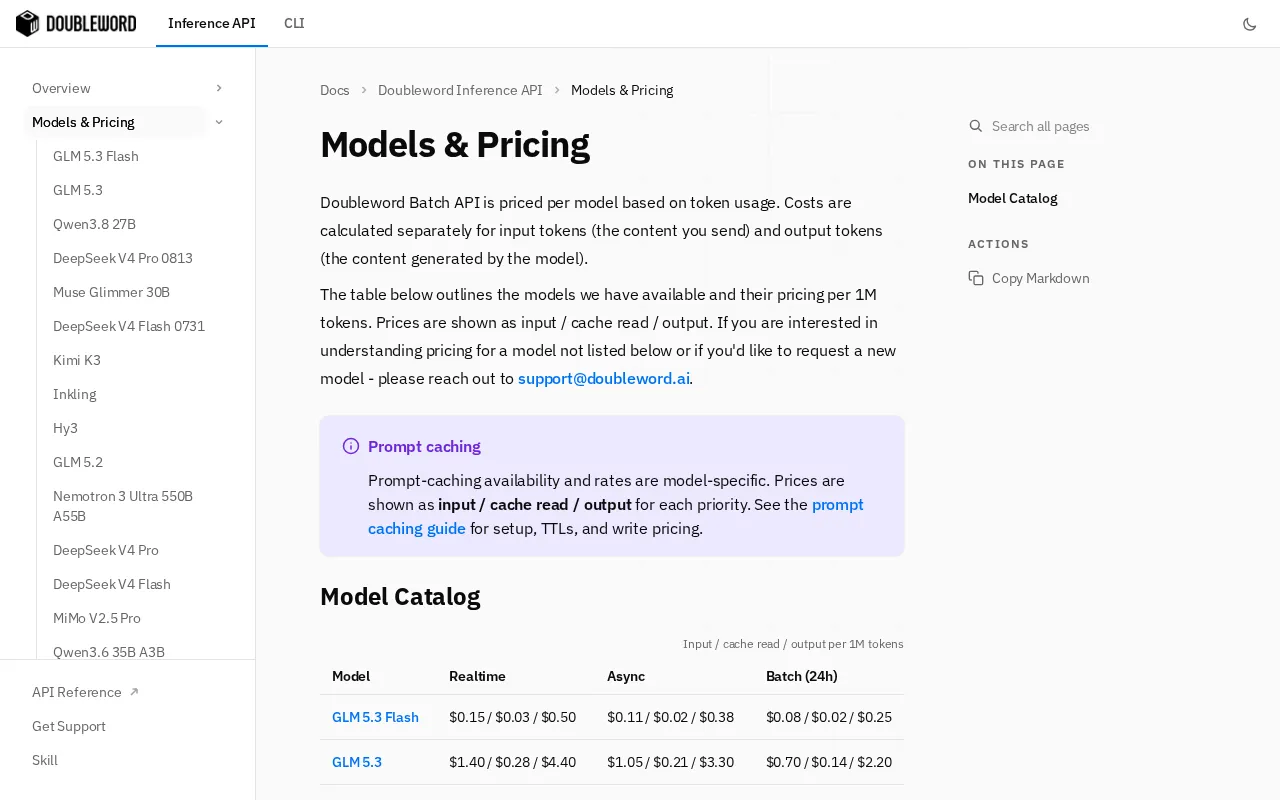Open GLM 5.3 Flash sidebar page

[96, 156]
